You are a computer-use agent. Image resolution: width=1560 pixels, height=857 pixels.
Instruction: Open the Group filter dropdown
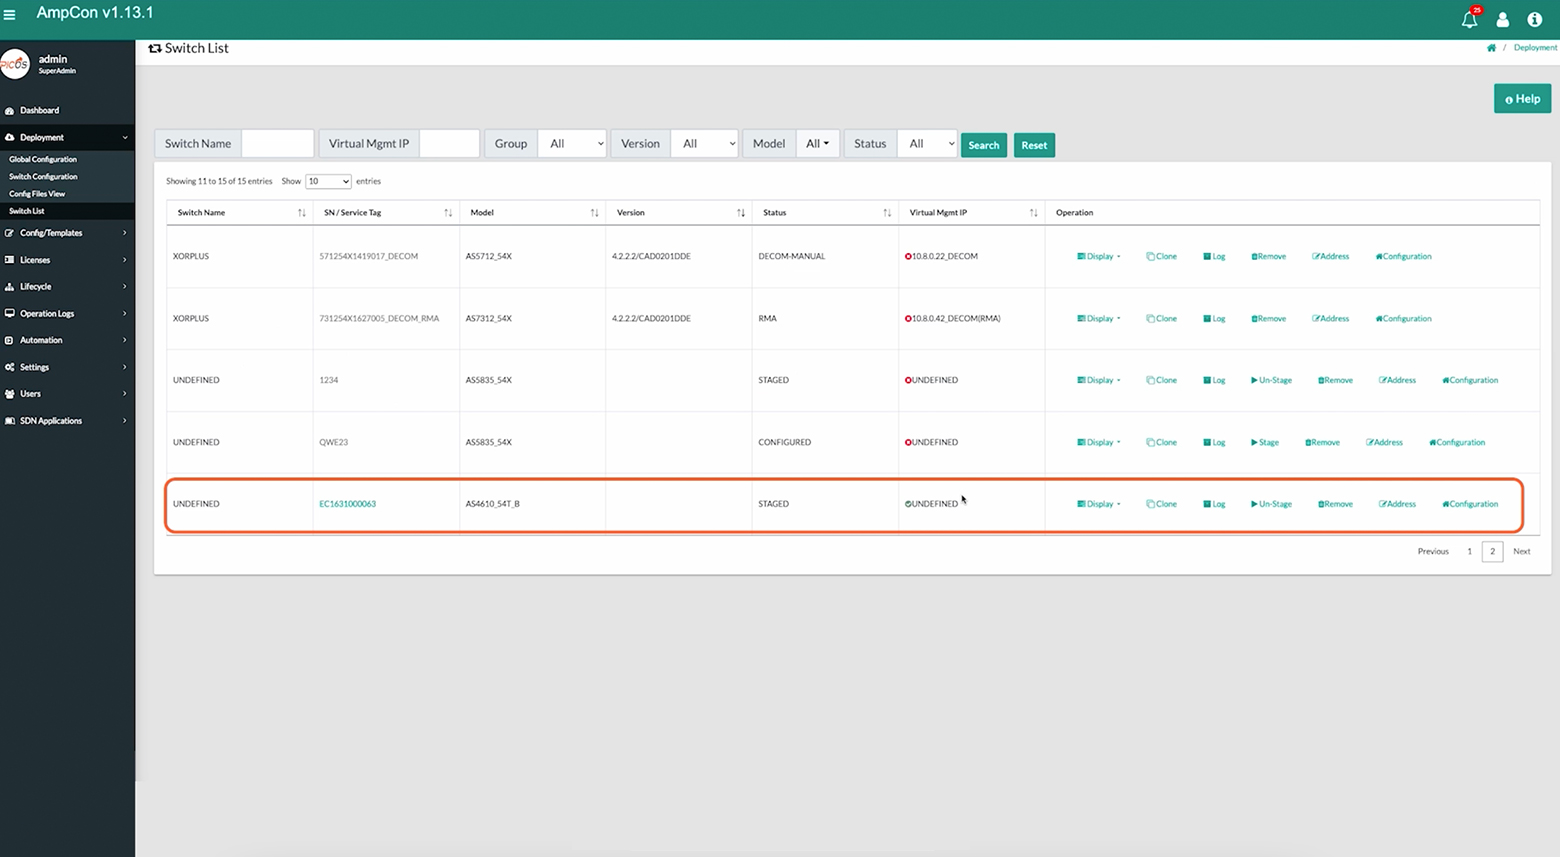pos(572,143)
